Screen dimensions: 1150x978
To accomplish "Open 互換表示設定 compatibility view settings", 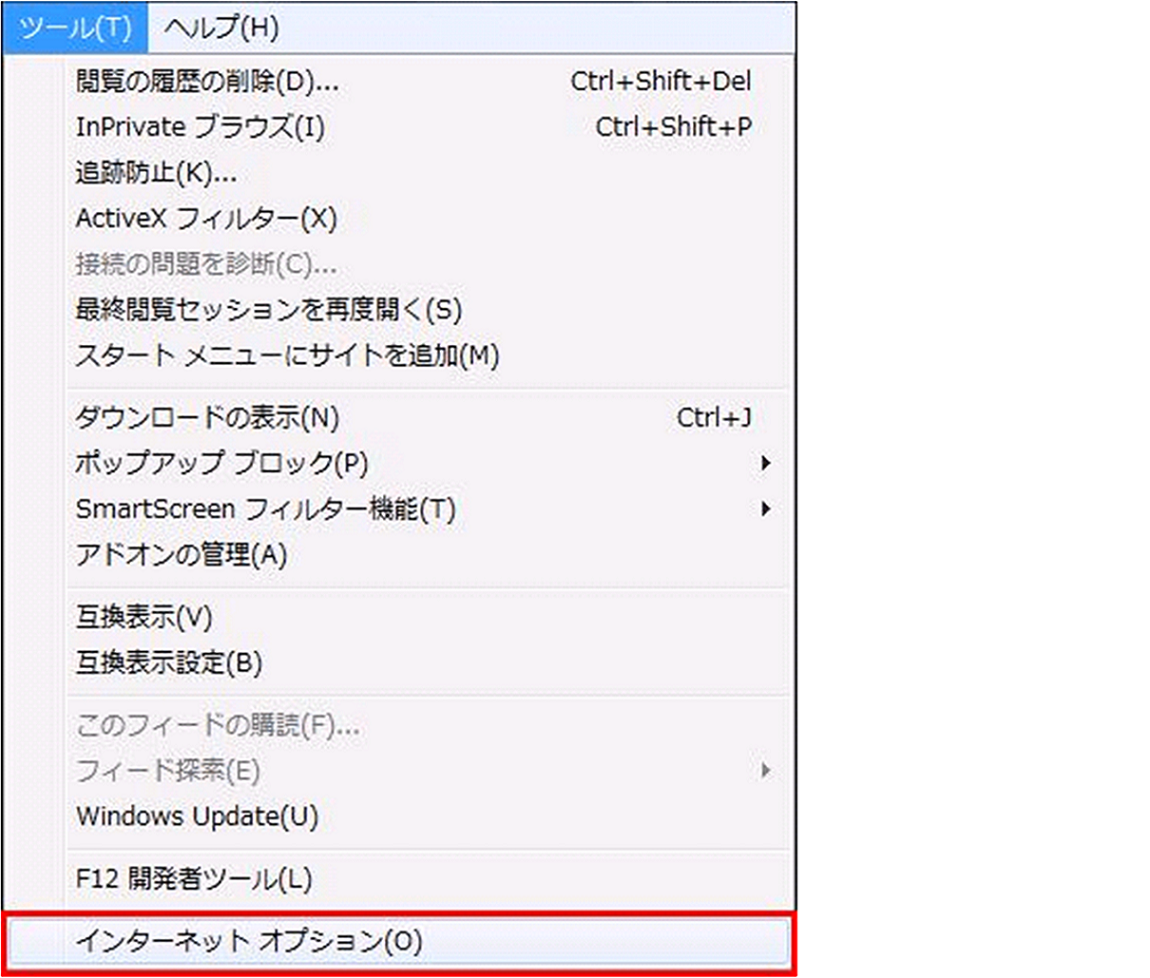I will pyautogui.click(x=162, y=662).
